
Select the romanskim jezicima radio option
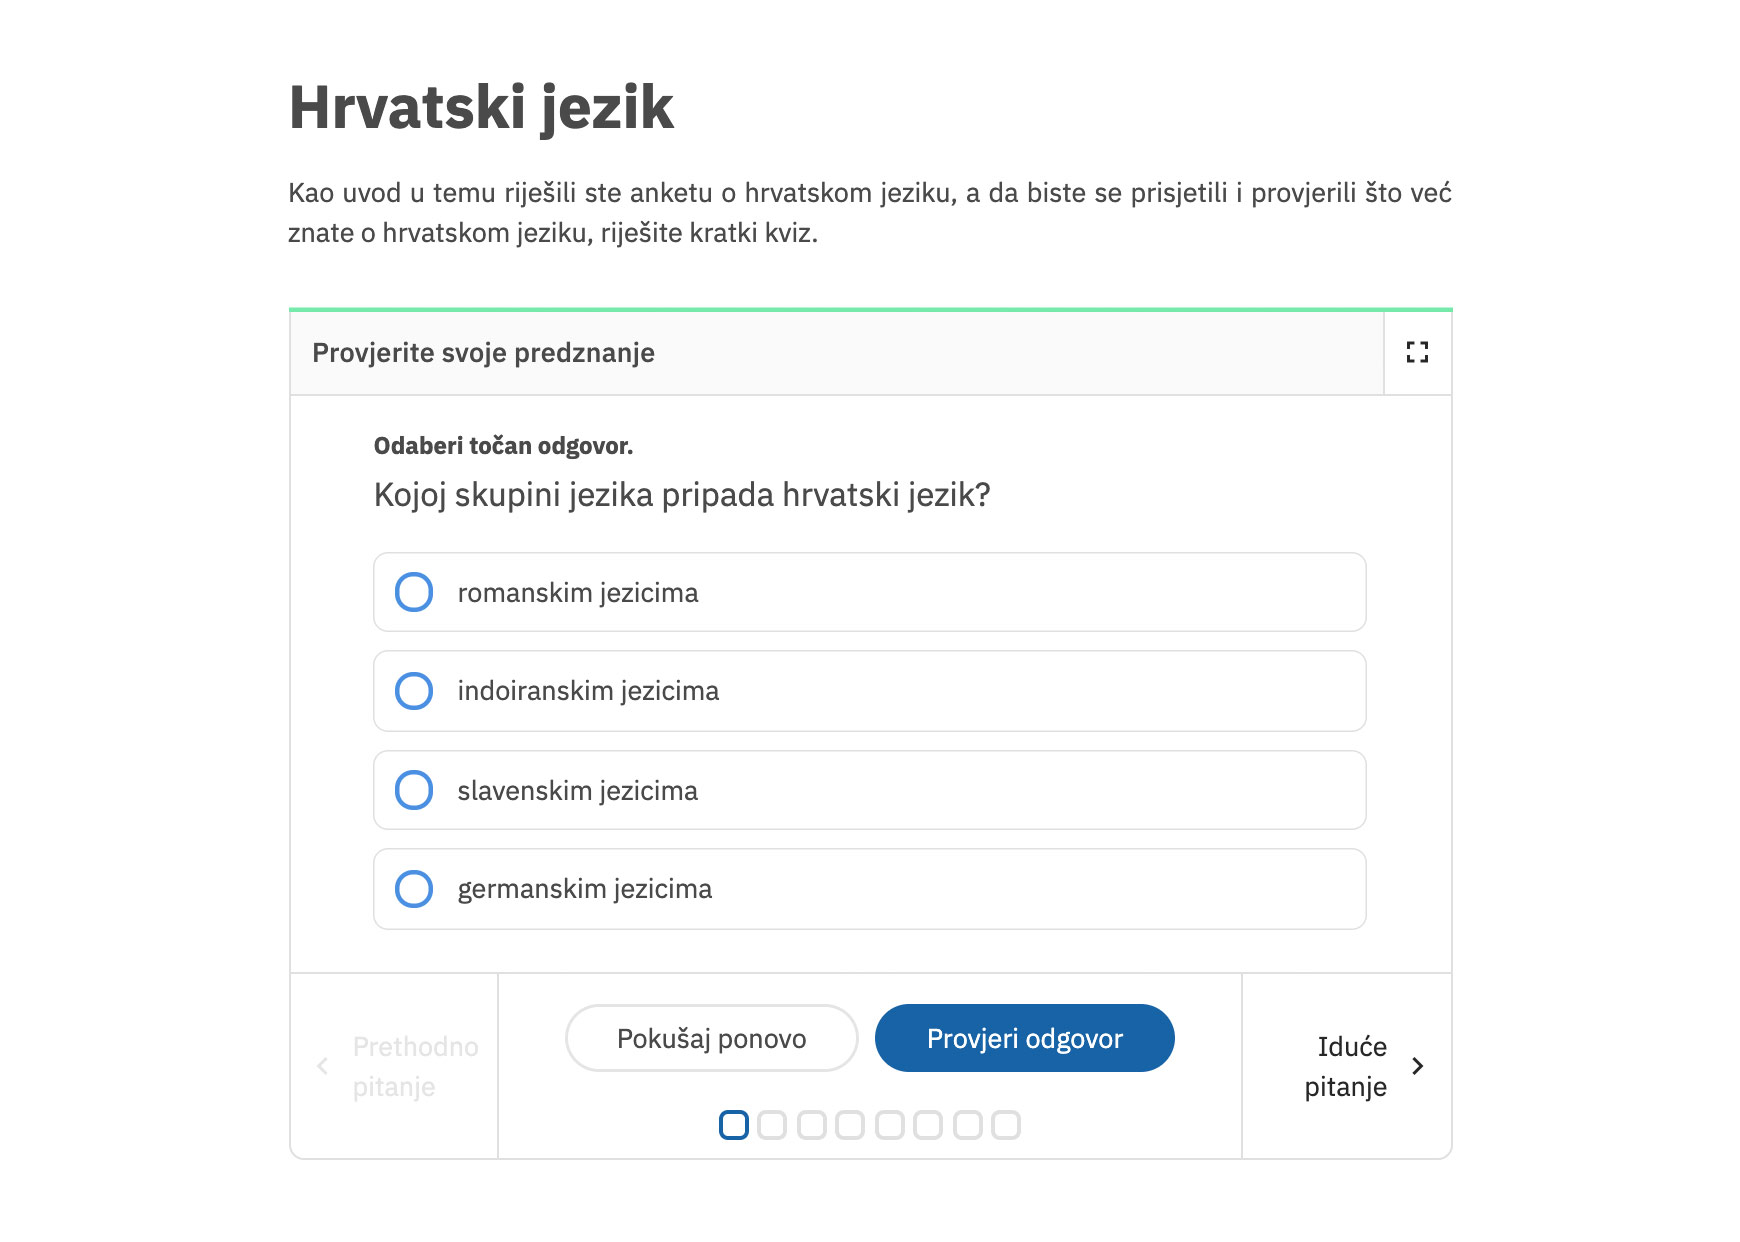click(x=414, y=592)
